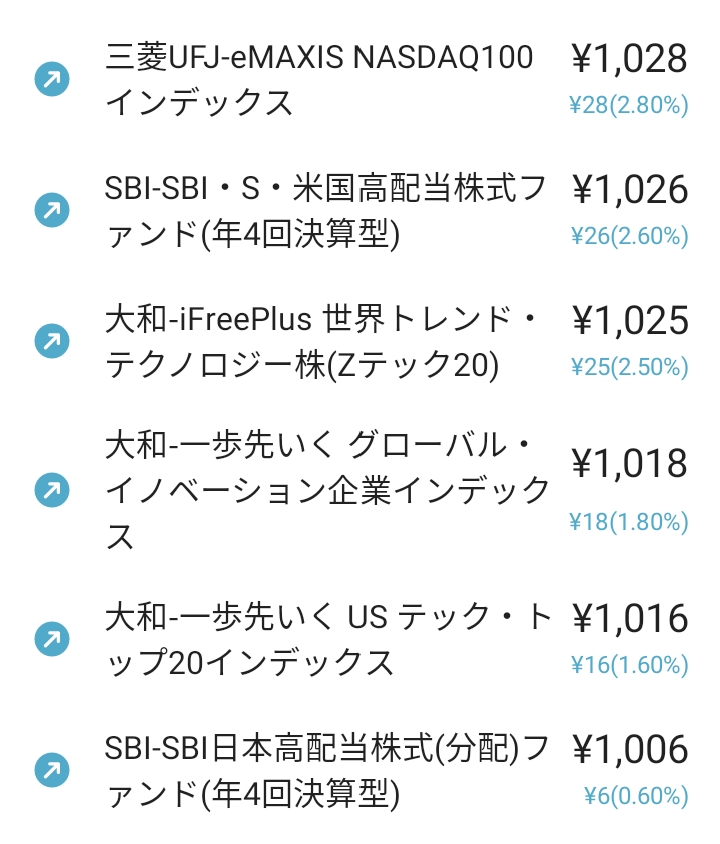Tap the up-arrow icon beside グローバル・イノベーション企業インデックス
Screen dimensions: 720x844
[52, 490]
